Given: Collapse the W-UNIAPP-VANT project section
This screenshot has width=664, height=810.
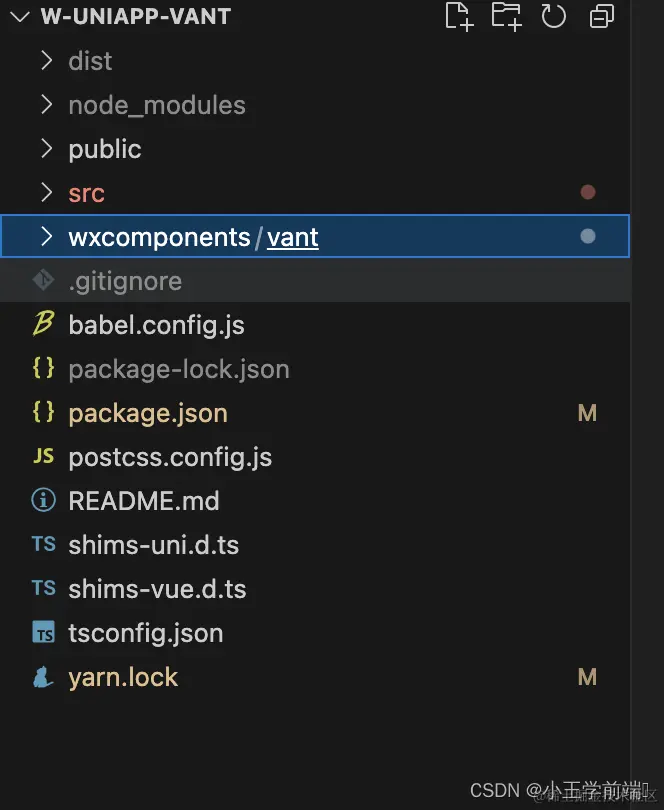Looking at the screenshot, I should [x=18, y=17].
